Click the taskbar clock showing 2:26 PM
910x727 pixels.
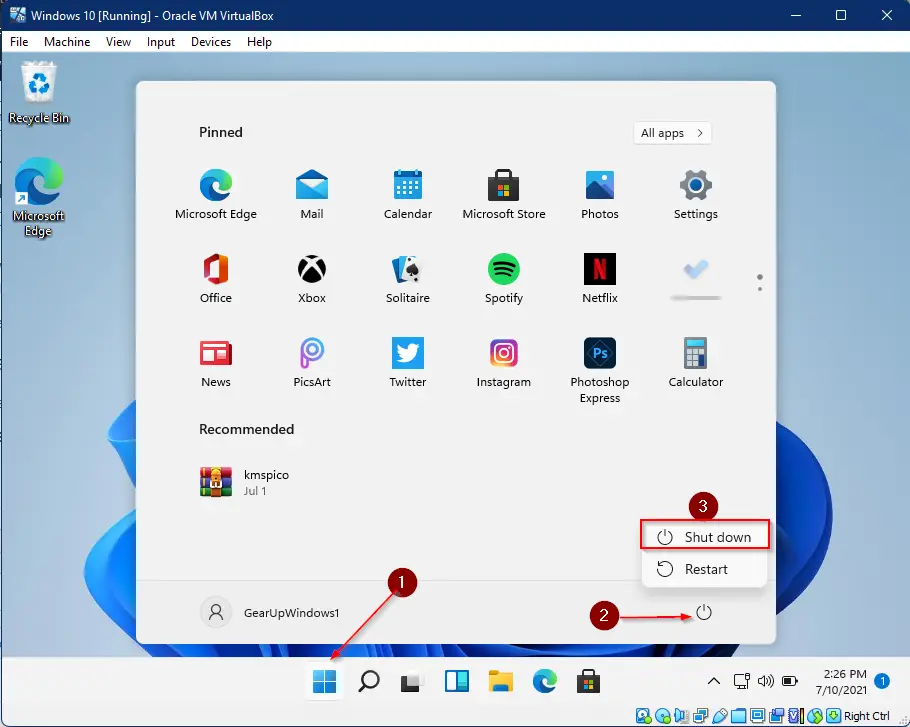click(844, 681)
